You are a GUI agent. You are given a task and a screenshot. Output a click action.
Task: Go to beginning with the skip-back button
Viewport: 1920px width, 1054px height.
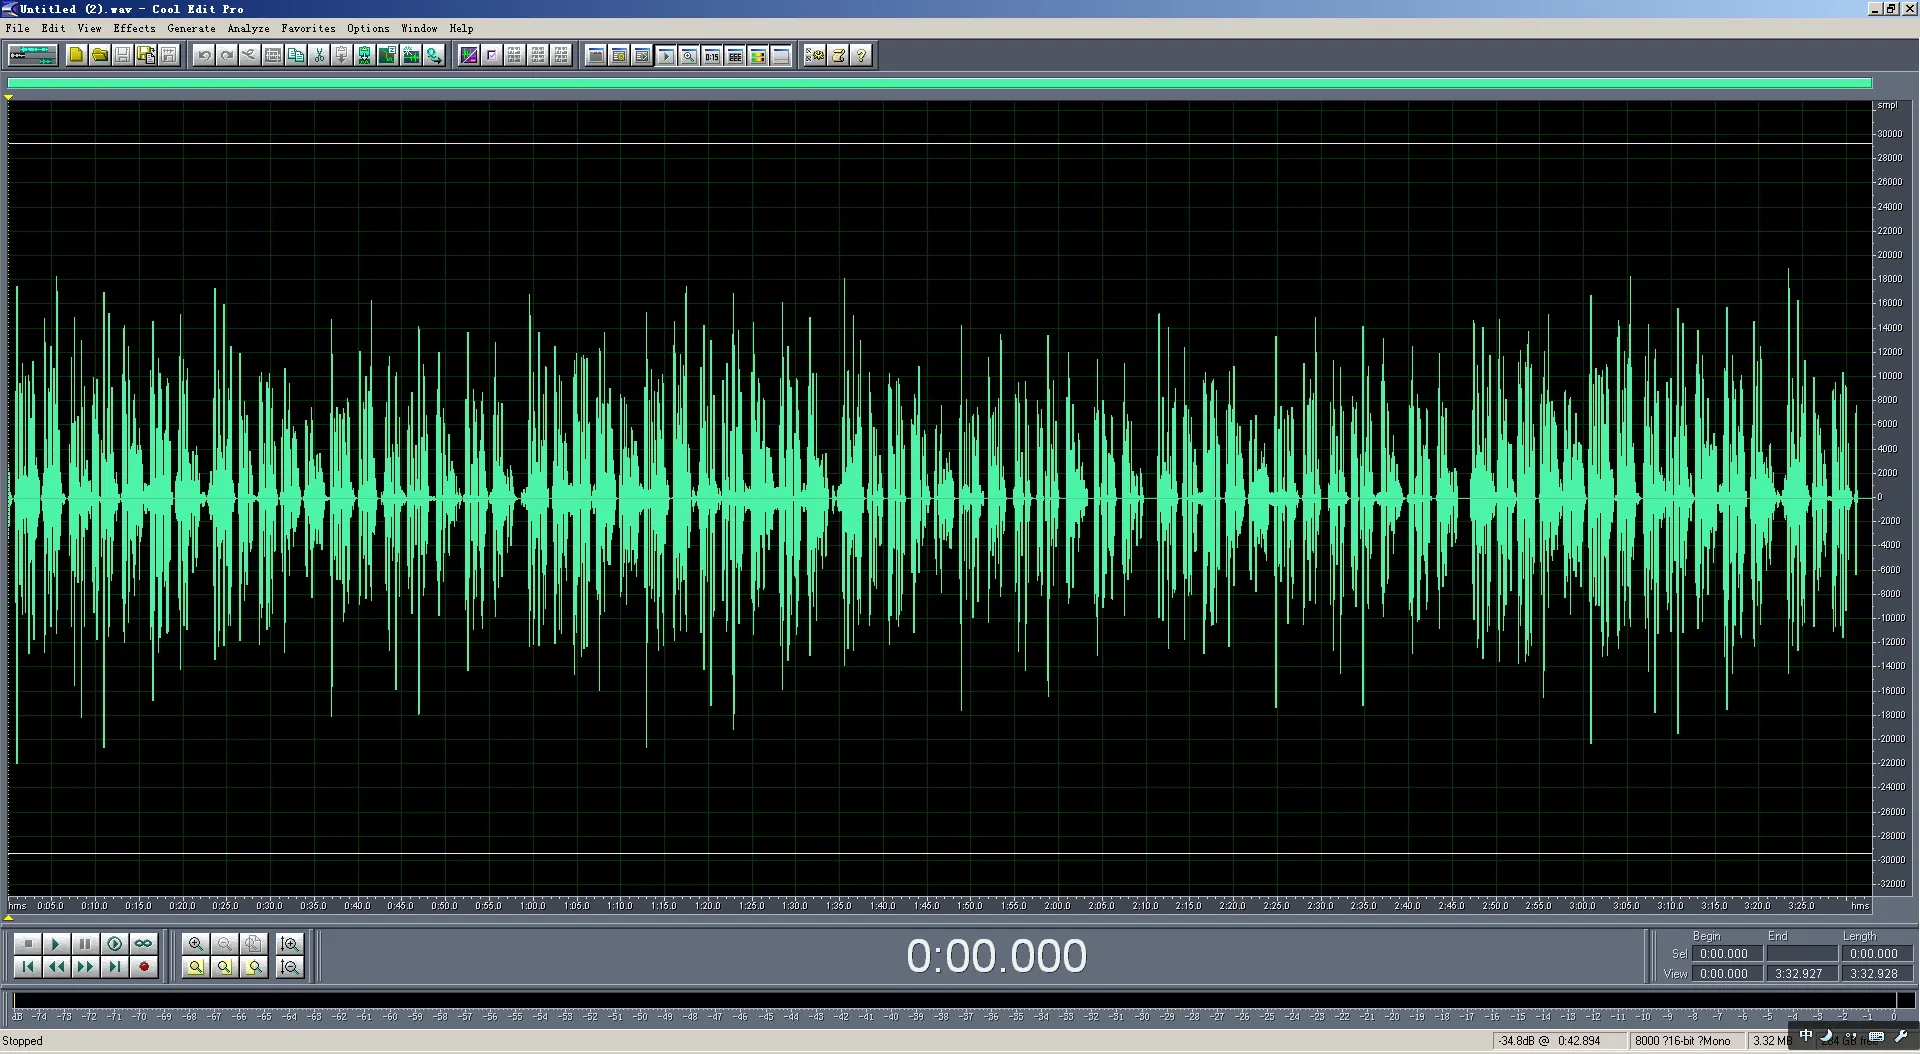point(28,966)
